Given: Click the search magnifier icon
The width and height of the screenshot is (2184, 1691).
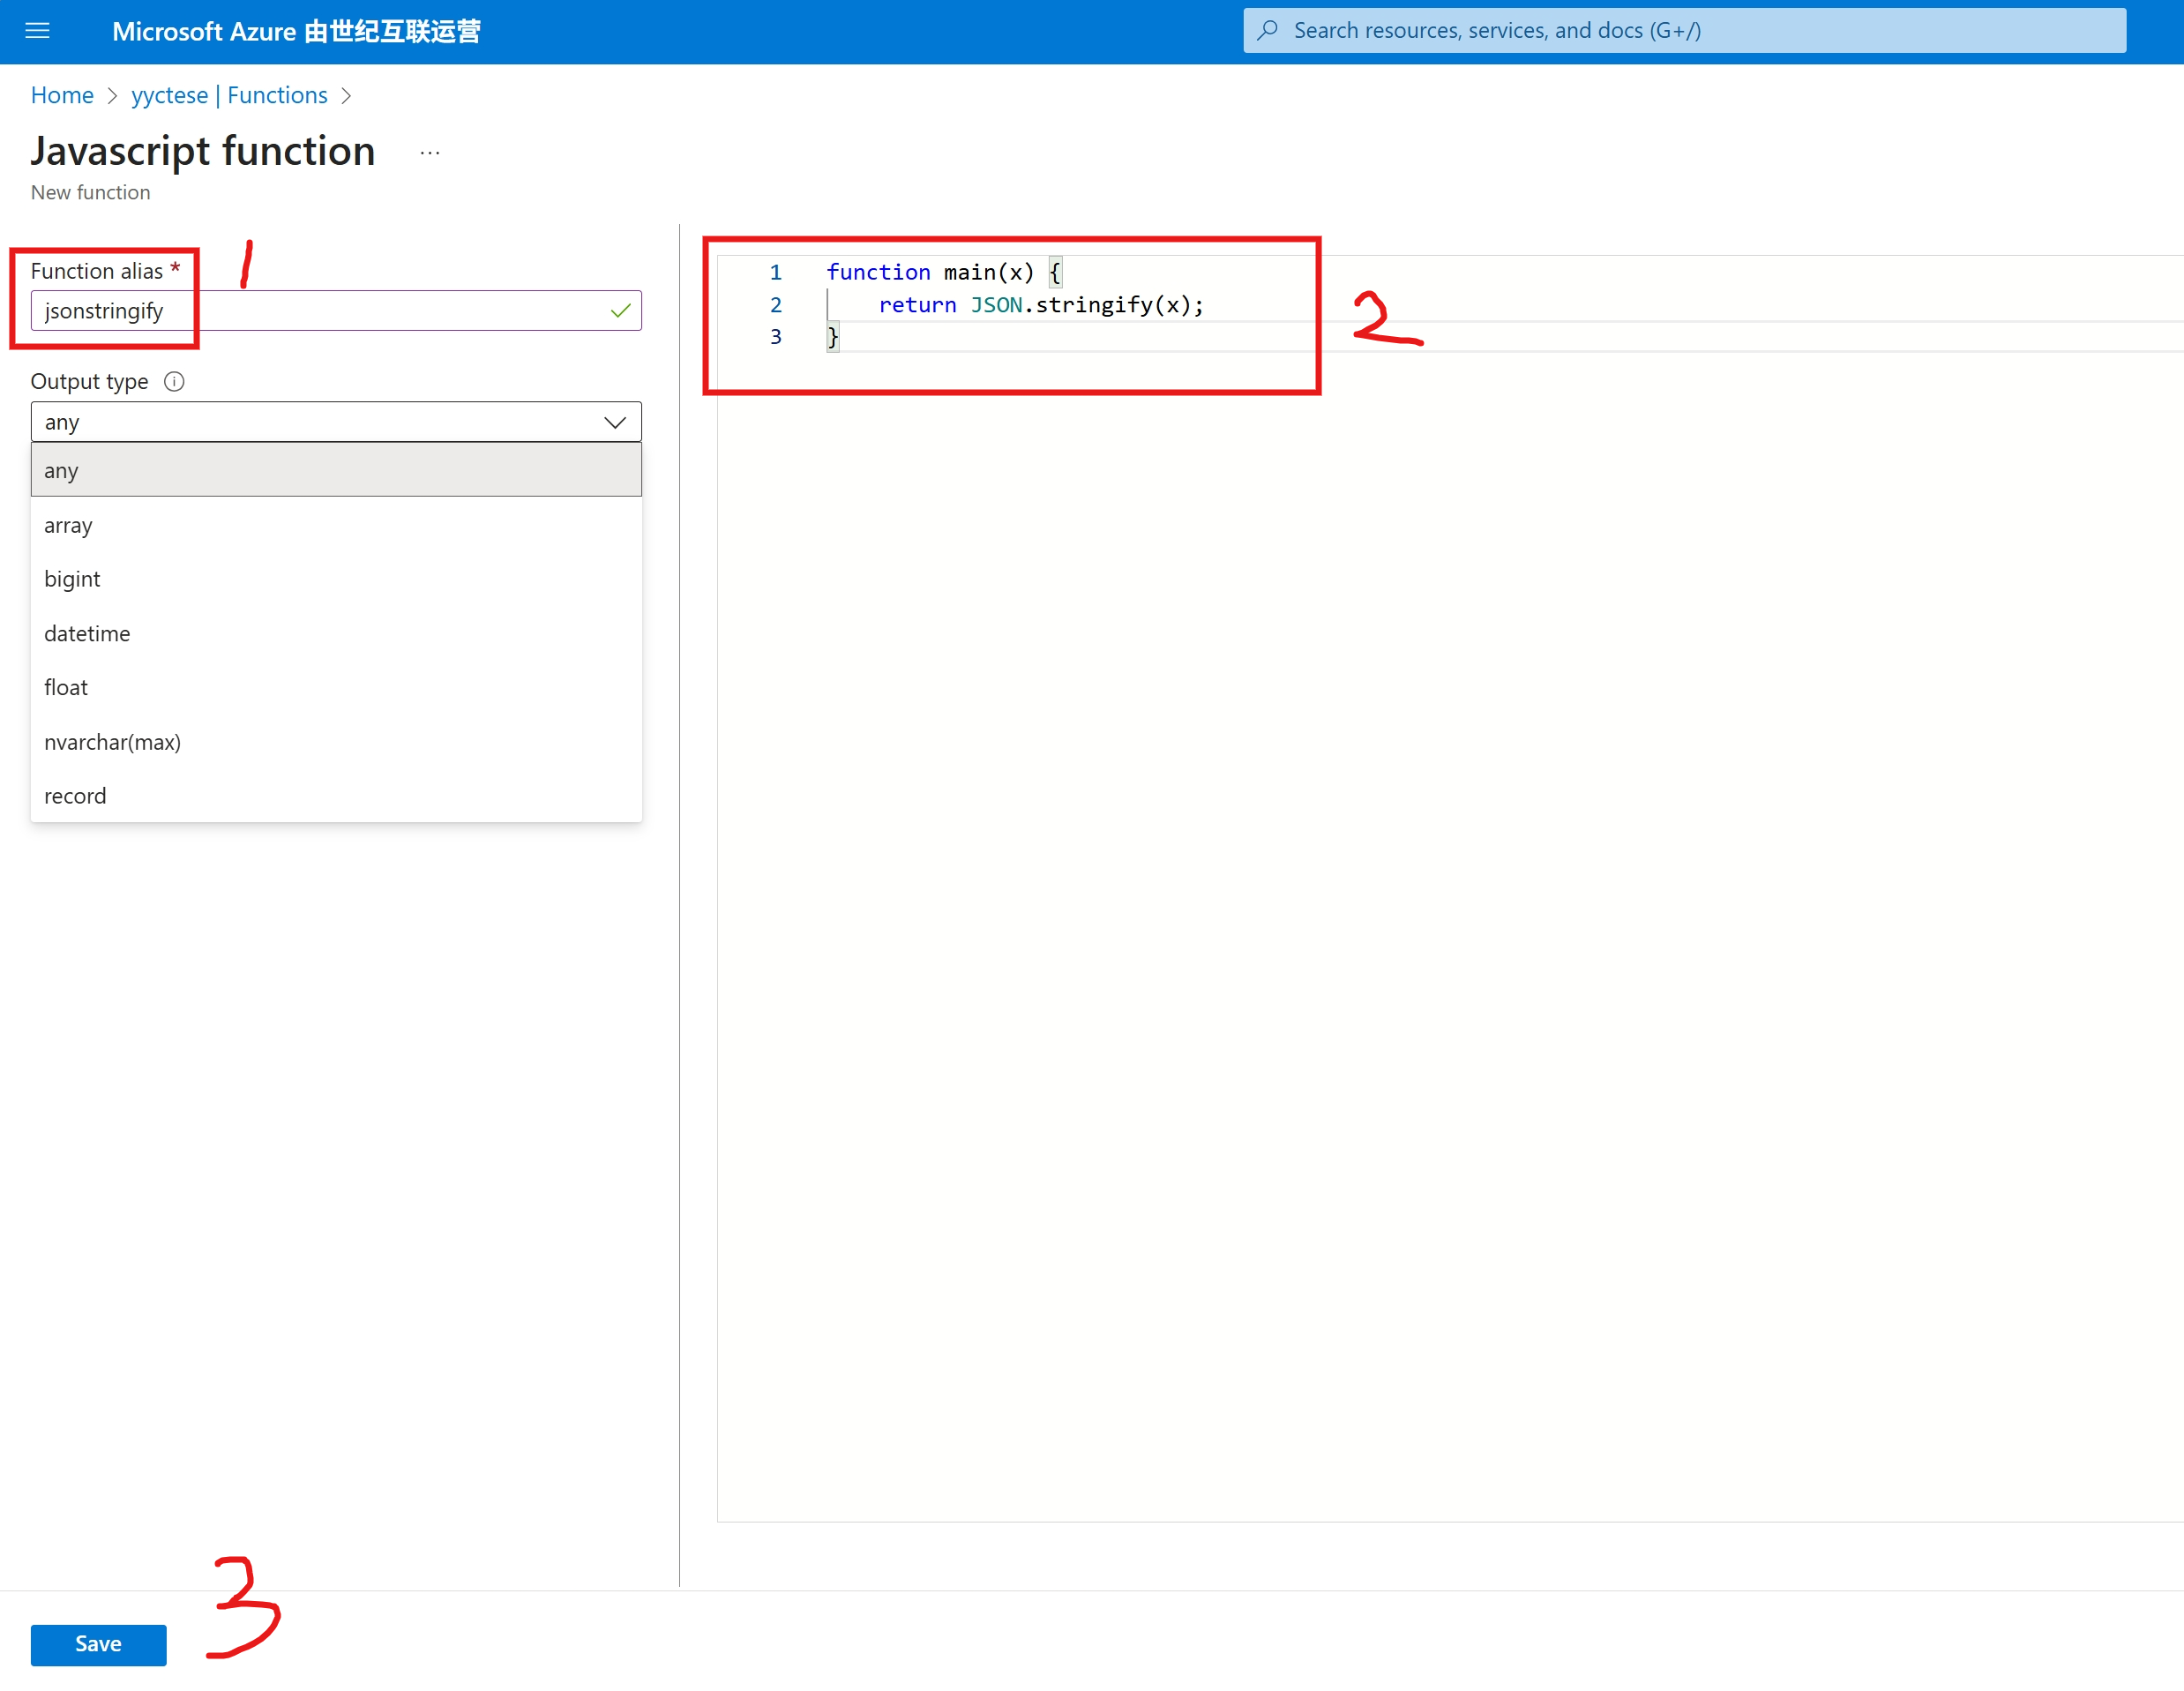Looking at the screenshot, I should 1267,30.
